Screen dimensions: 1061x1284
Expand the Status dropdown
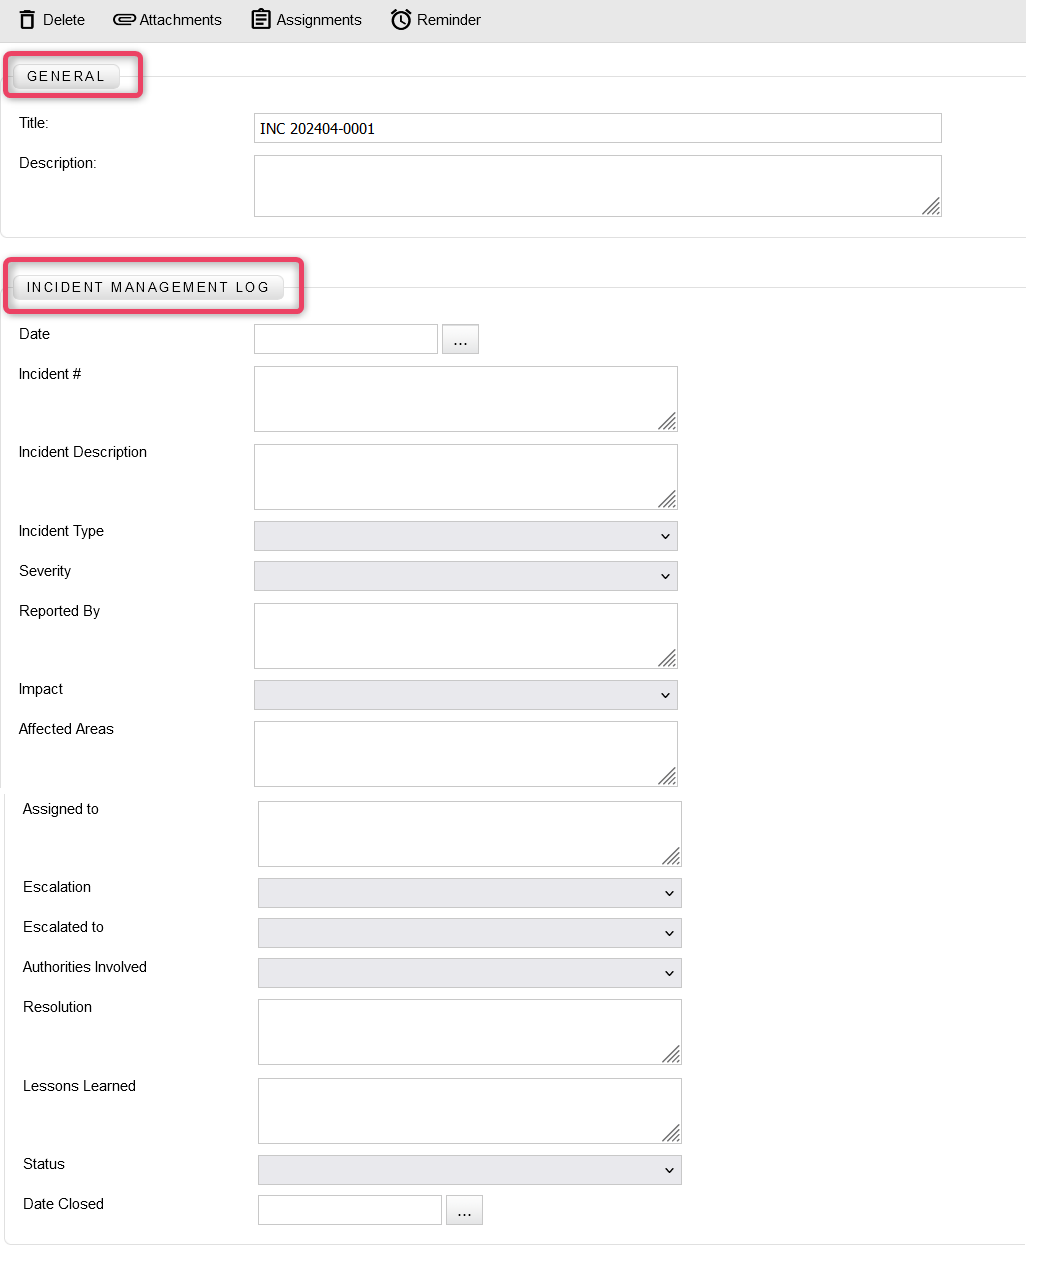click(x=470, y=1170)
